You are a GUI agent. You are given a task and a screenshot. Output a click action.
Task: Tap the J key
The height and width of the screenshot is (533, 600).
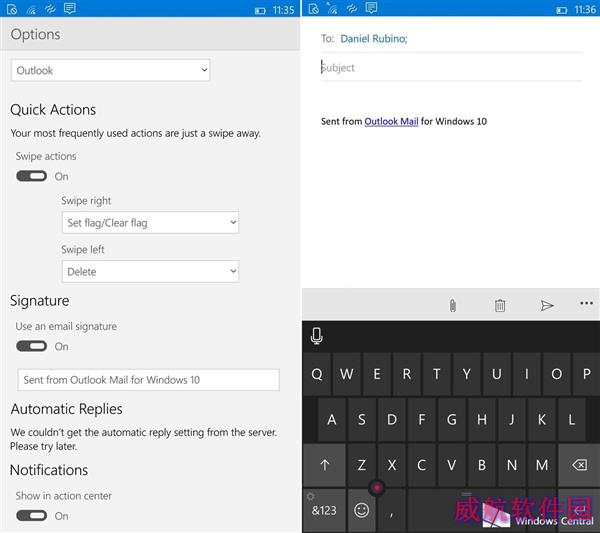[512, 419]
